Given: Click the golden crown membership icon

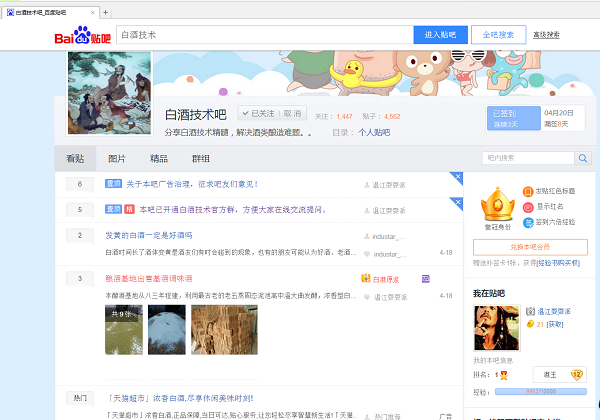Looking at the screenshot, I should pos(496,206).
